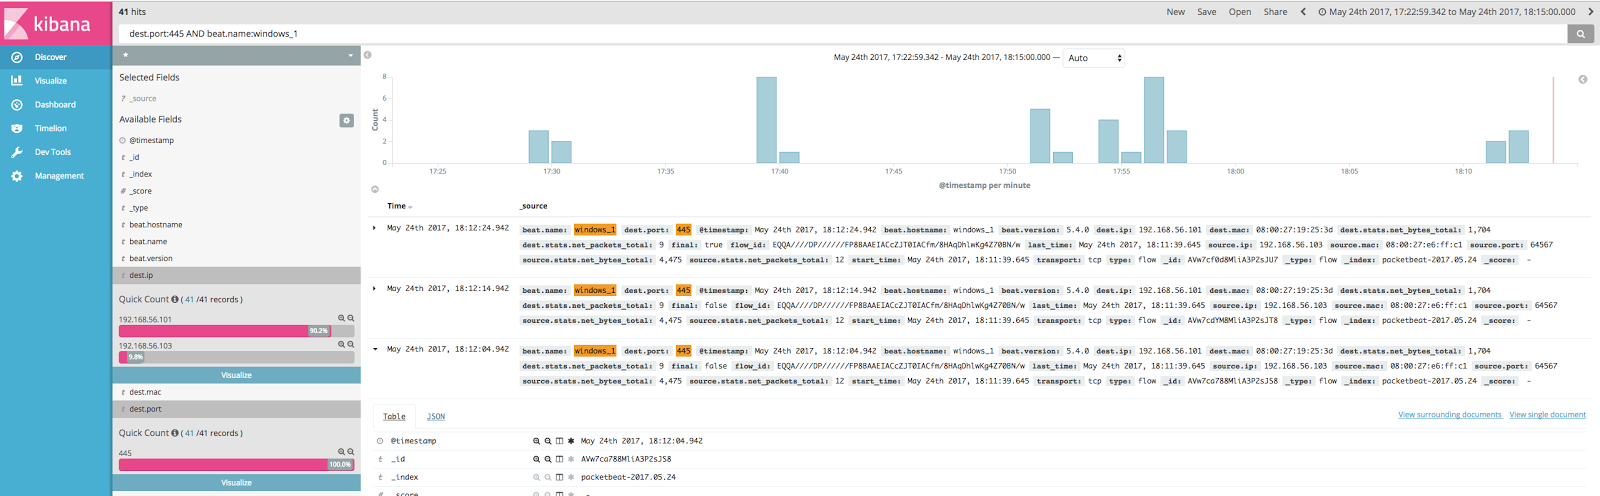Image resolution: width=1600 pixels, height=496 pixels.
Task: Click the search magnifier button
Action: (1580, 34)
